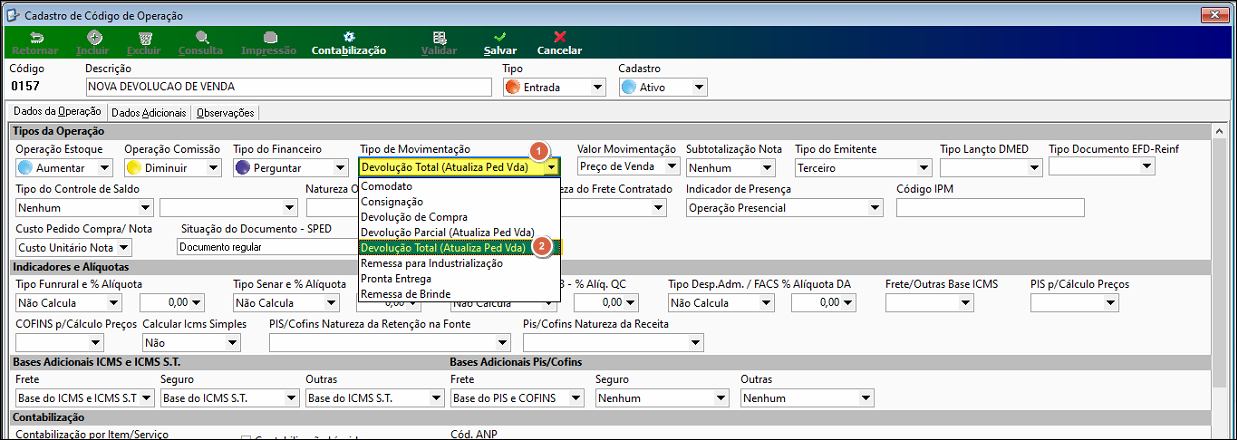Click the Retornar toolbar icon

tap(36, 37)
